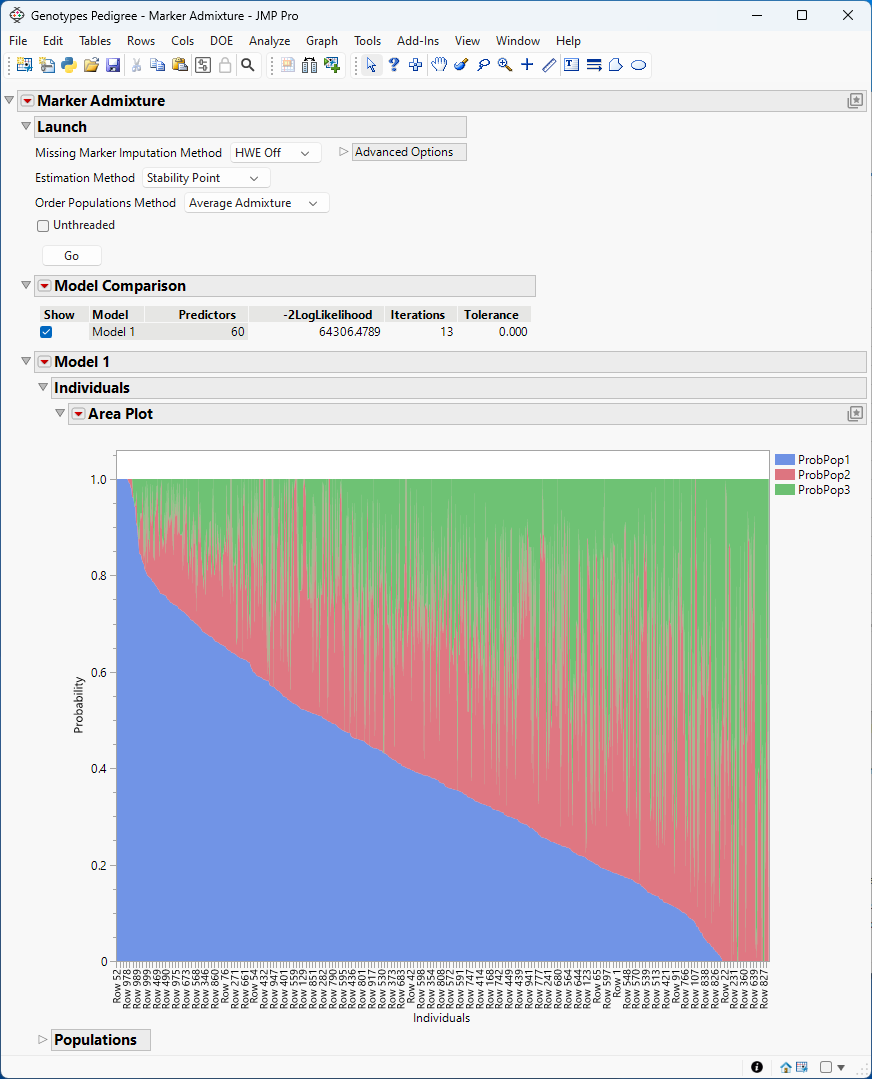
Task: Select the Arrow tool in the toolbar
Action: tap(371, 64)
